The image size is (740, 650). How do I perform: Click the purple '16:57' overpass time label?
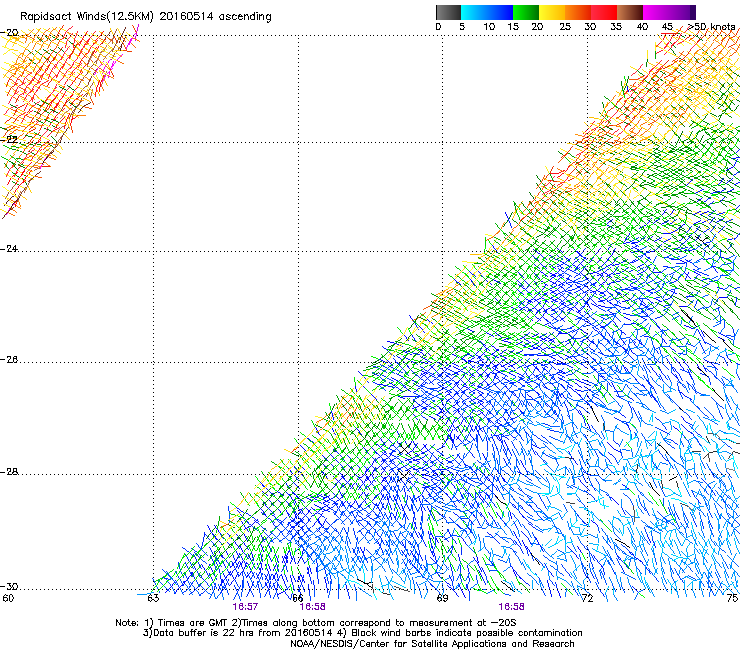(245, 607)
